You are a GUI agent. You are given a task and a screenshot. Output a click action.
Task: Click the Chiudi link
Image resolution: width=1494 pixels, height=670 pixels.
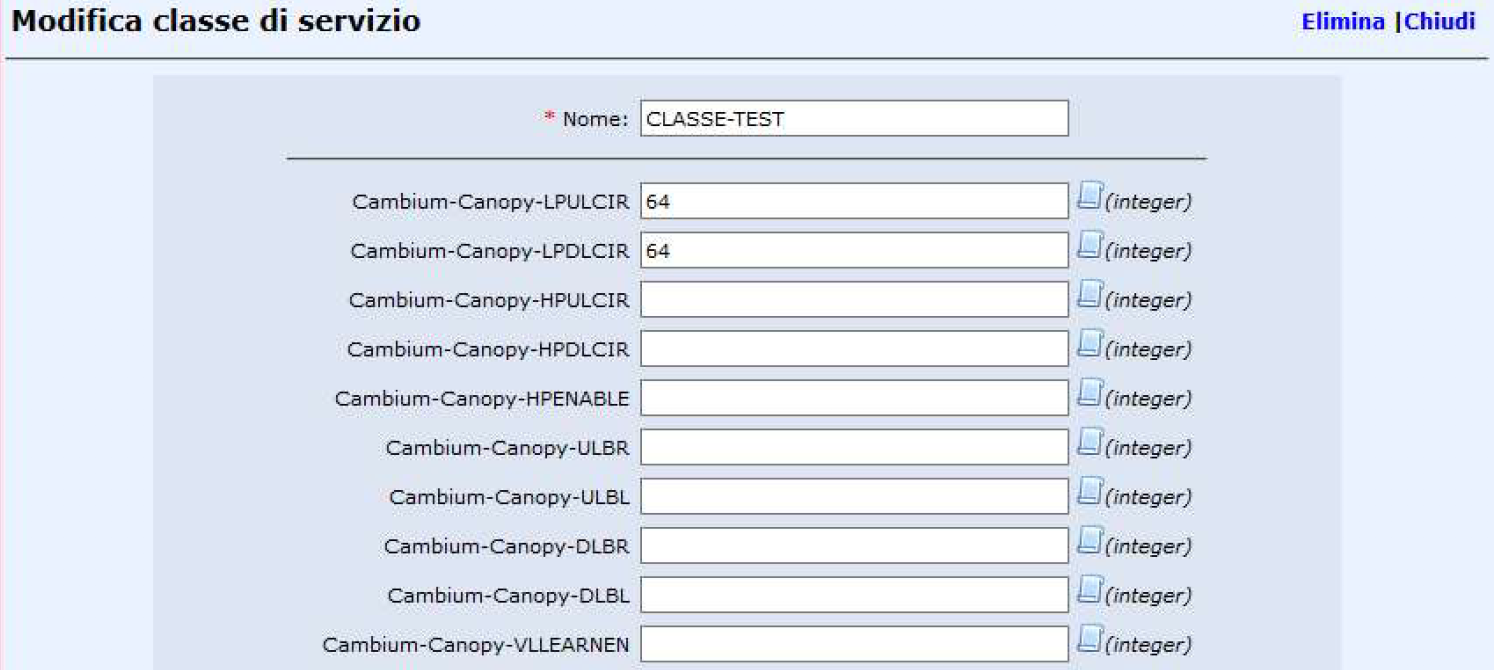[x=1440, y=22]
